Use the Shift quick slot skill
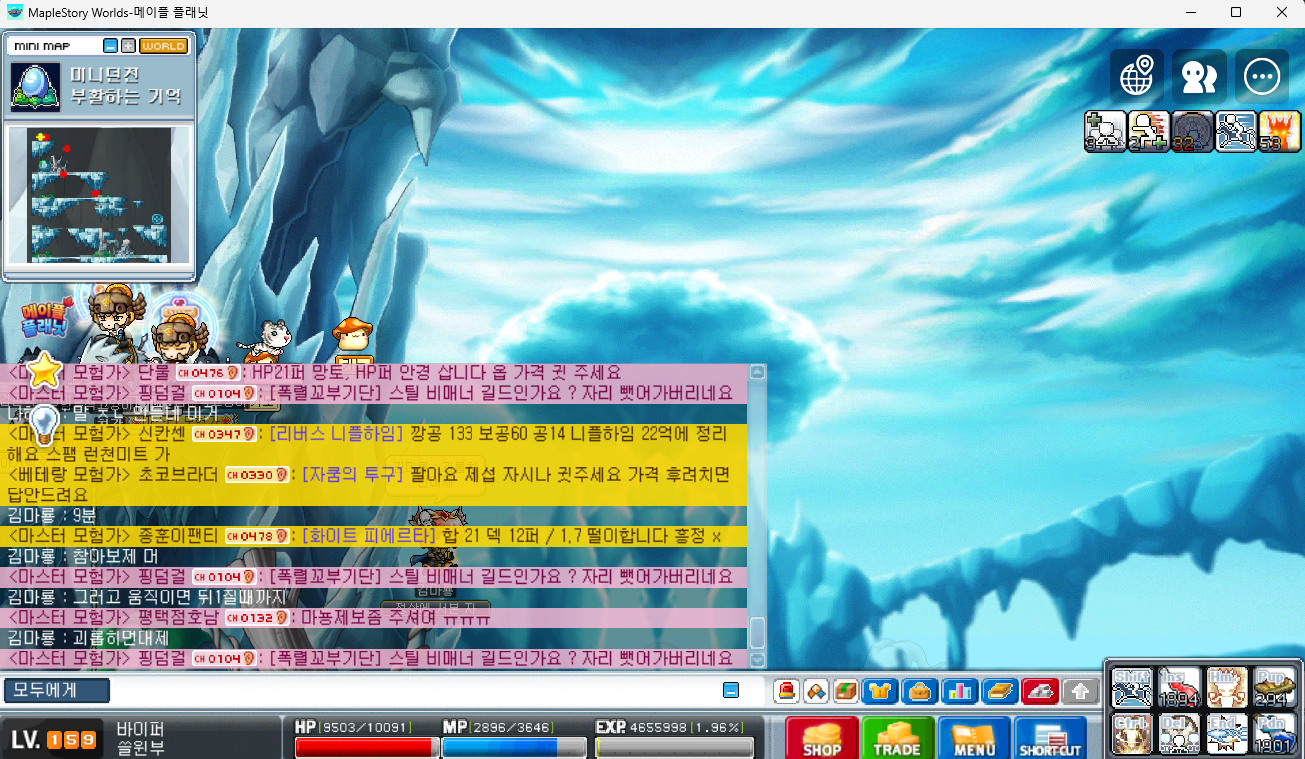 pyautogui.click(x=1132, y=688)
